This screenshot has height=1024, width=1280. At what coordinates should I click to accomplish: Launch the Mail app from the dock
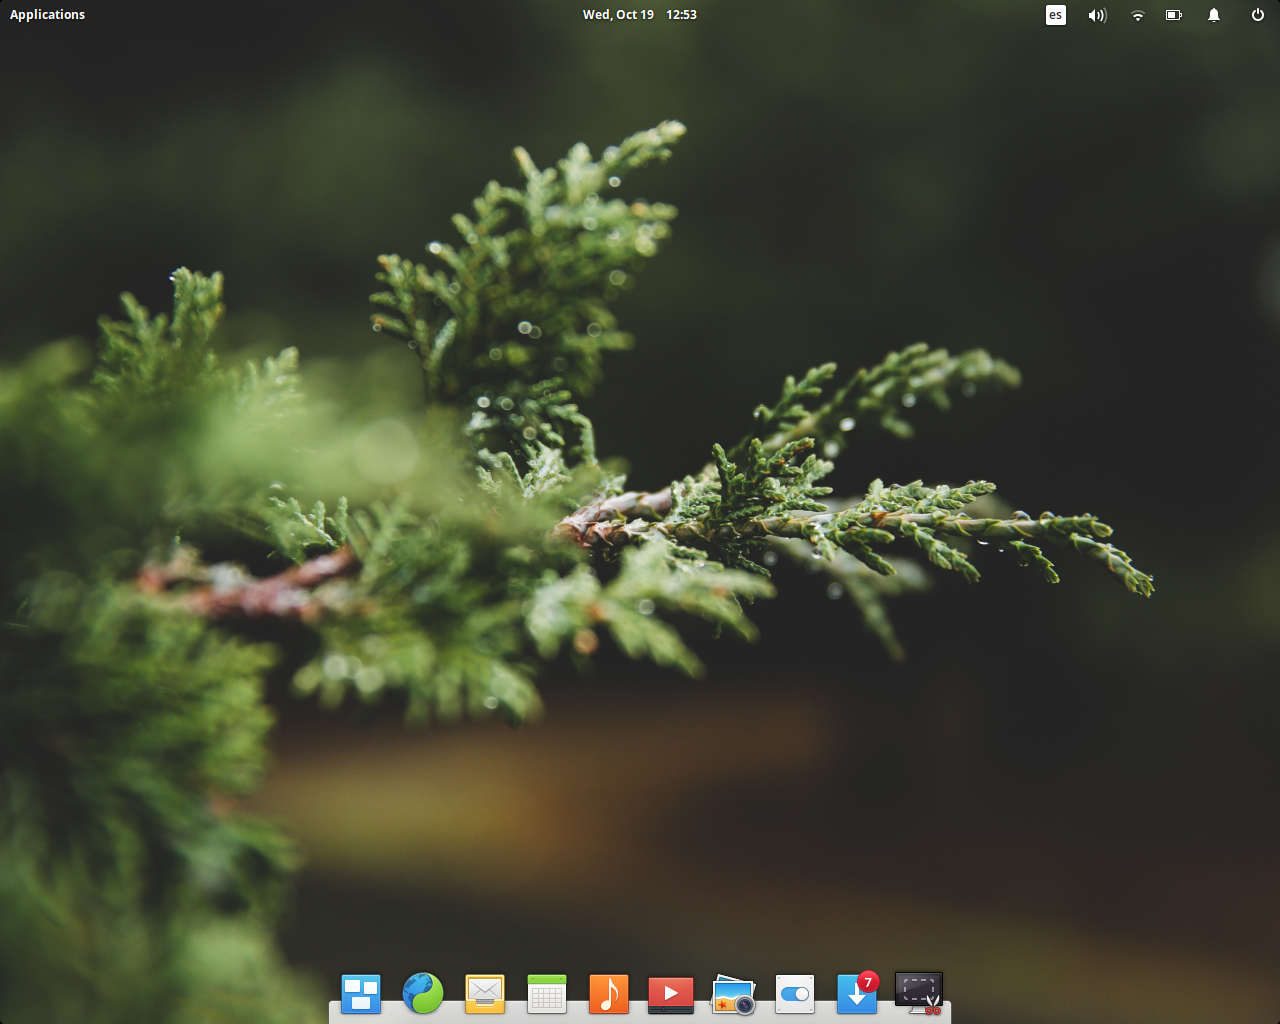point(485,994)
